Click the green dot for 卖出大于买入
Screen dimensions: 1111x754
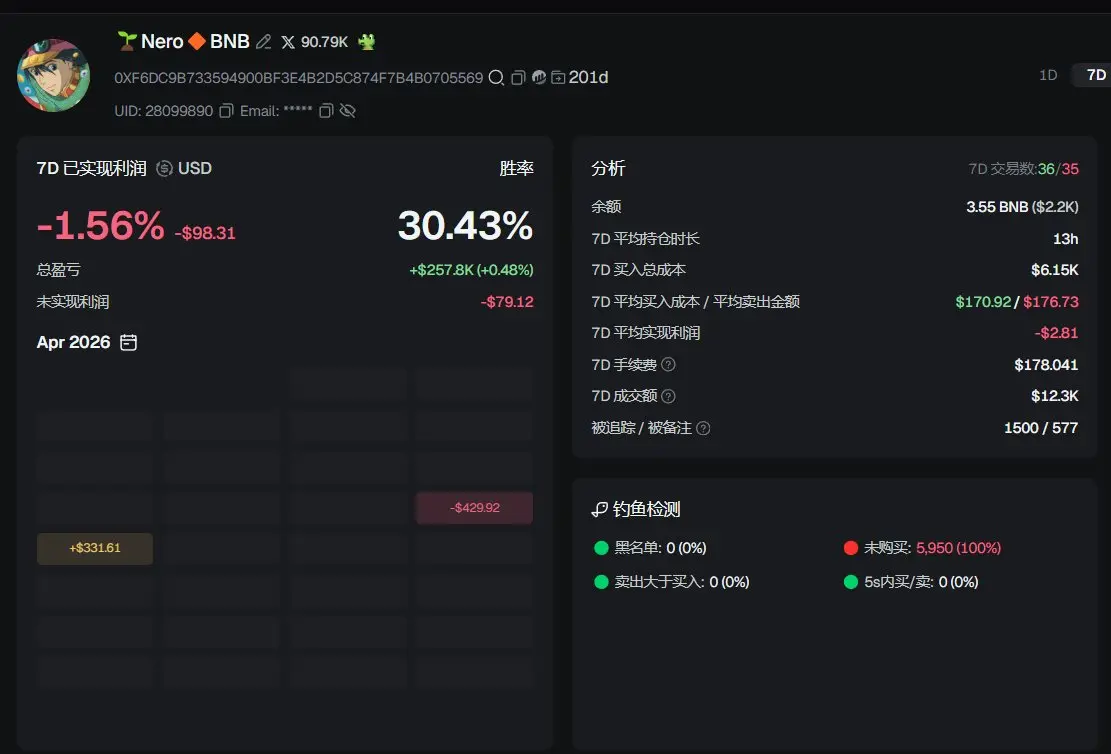tap(602, 582)
